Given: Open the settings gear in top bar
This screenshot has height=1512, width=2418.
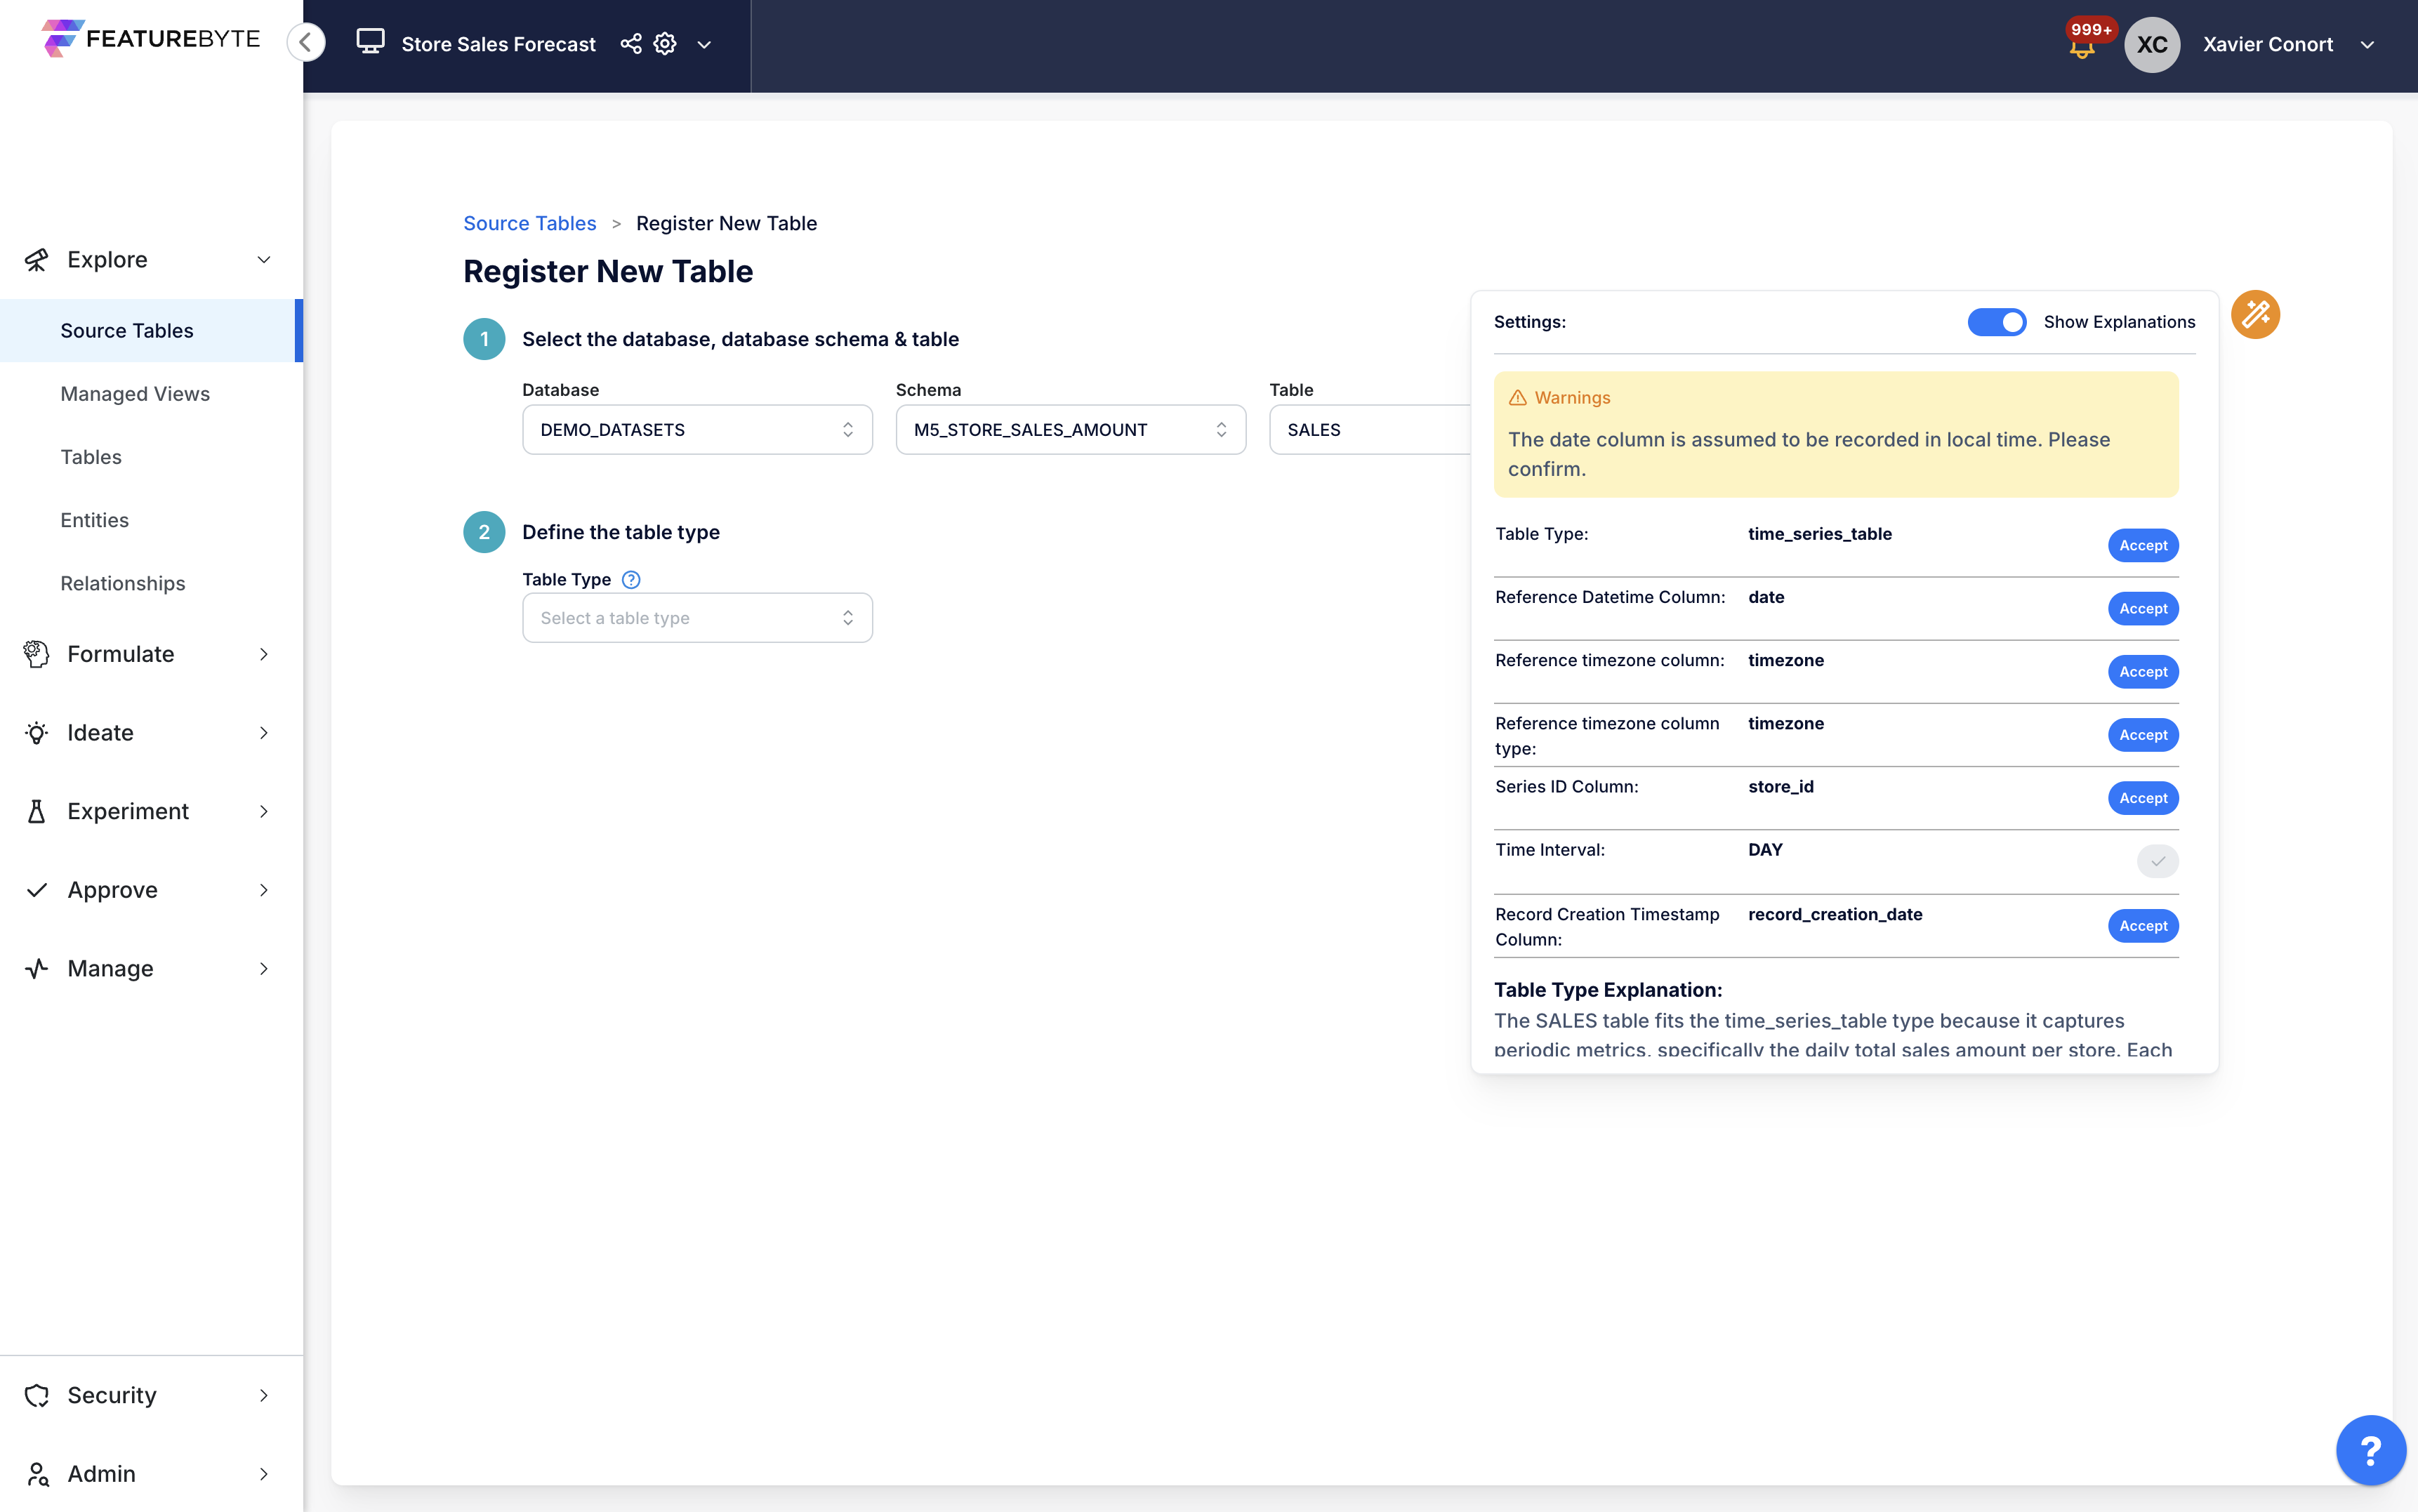Looking at the screenshot, I should (665, 44).
